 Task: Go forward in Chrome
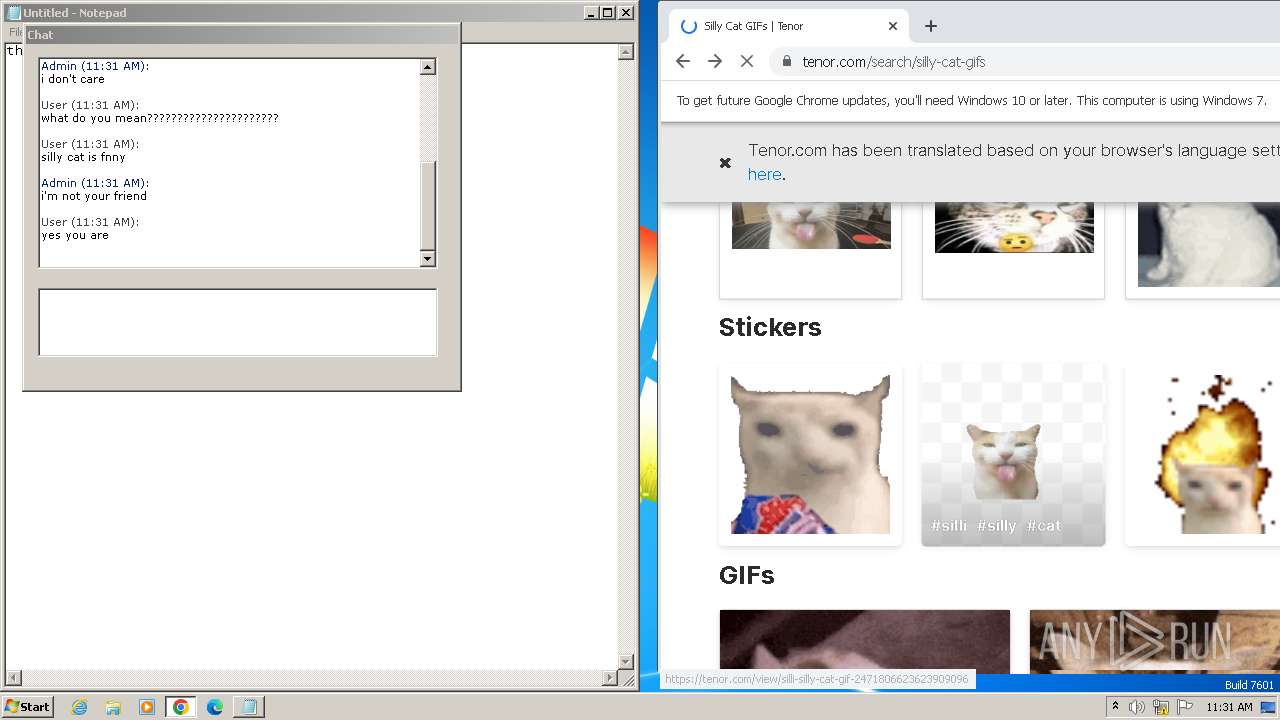(x=715, y=61)
